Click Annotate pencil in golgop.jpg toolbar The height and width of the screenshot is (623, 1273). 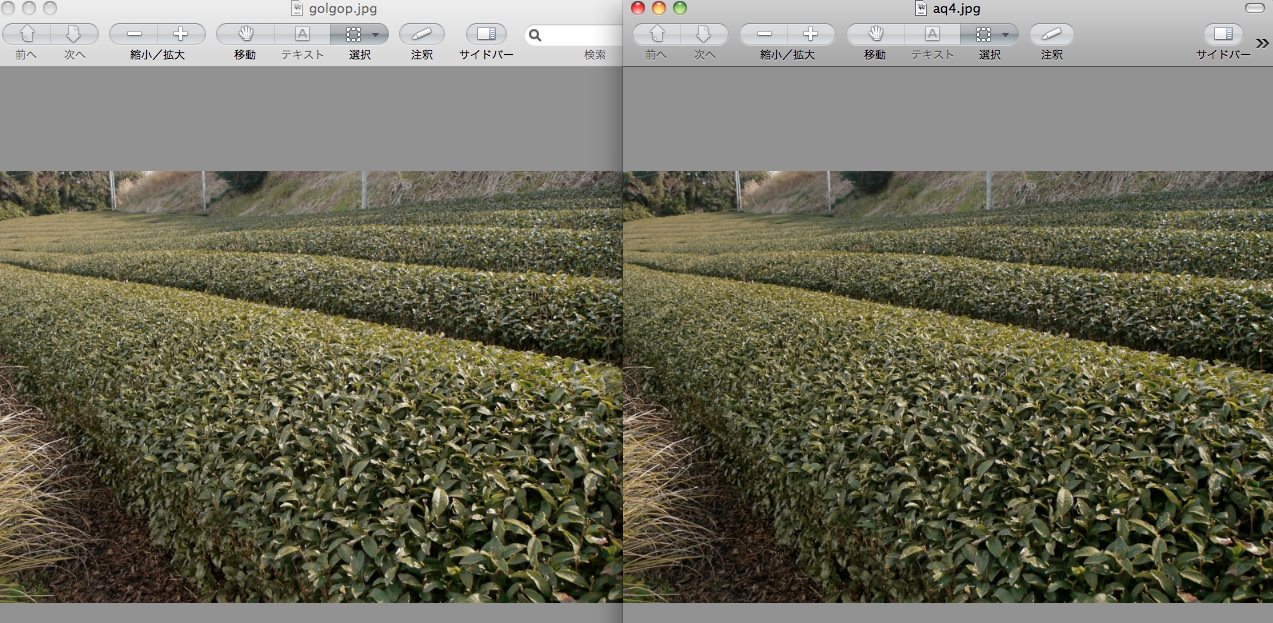(x=421, y=34)
